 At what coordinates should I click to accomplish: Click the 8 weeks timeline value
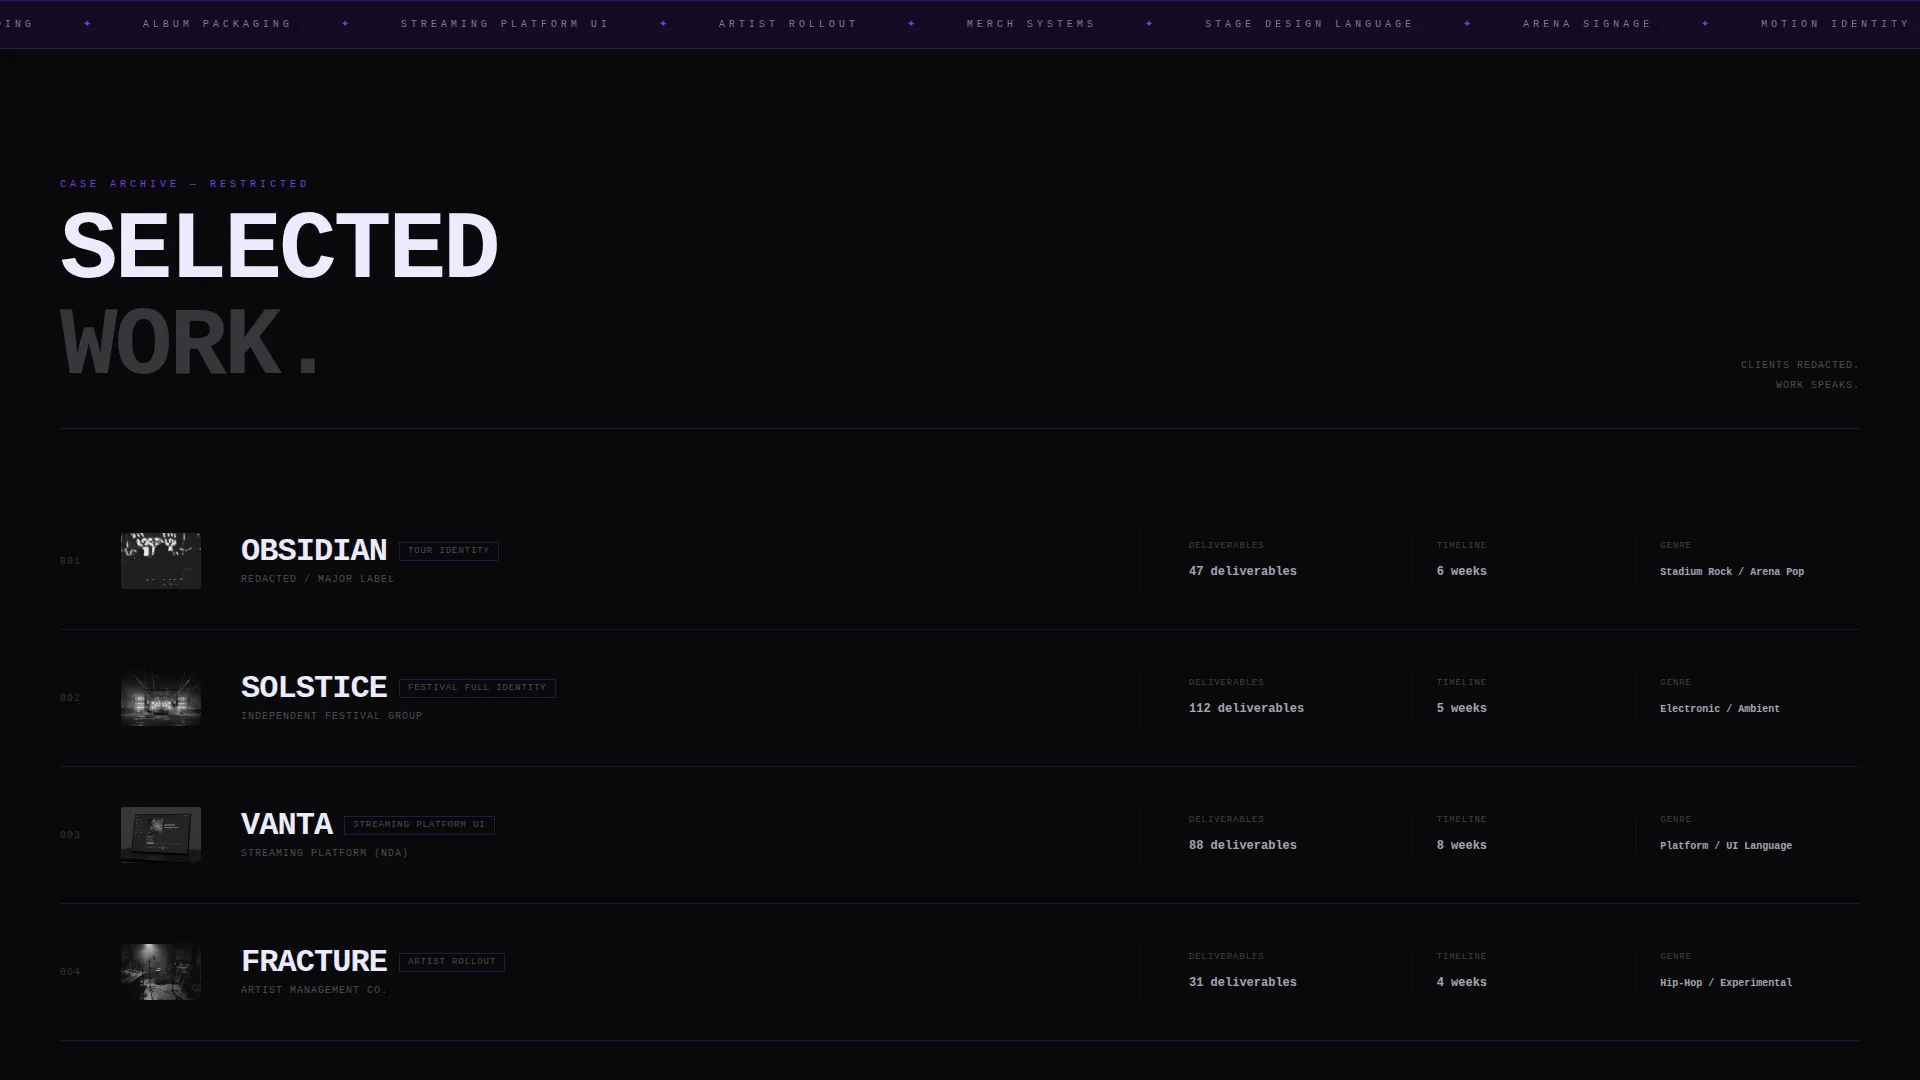1461,846
